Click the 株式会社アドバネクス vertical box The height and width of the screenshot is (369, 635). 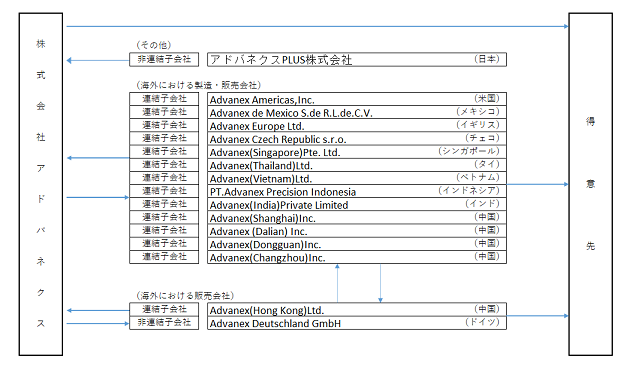point(41,184)
